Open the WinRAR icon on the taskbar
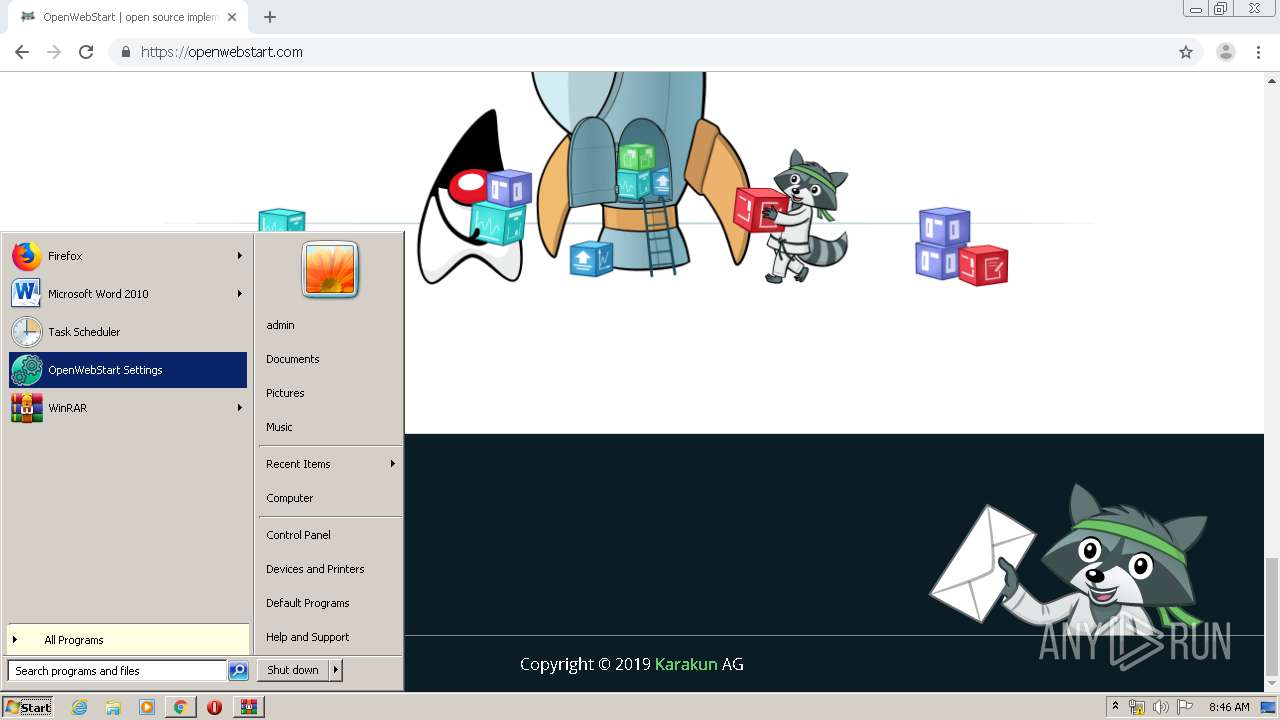 [x=248, y=707]
